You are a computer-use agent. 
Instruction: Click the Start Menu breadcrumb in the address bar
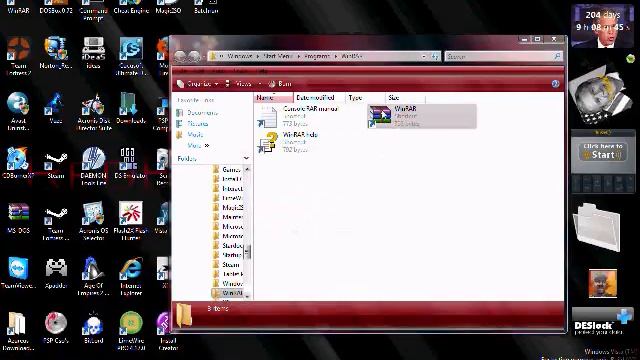click(x=278, y=56)
